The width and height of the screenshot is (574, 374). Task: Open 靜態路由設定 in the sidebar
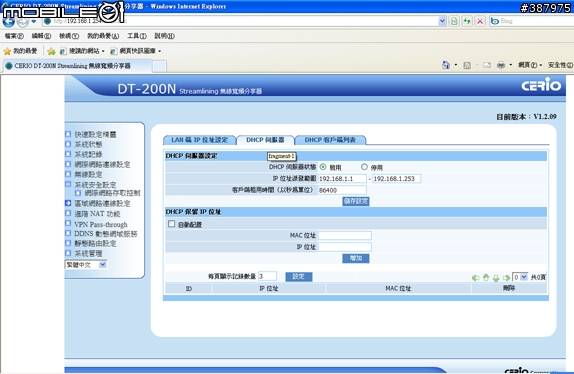click(x=95, y=243)
